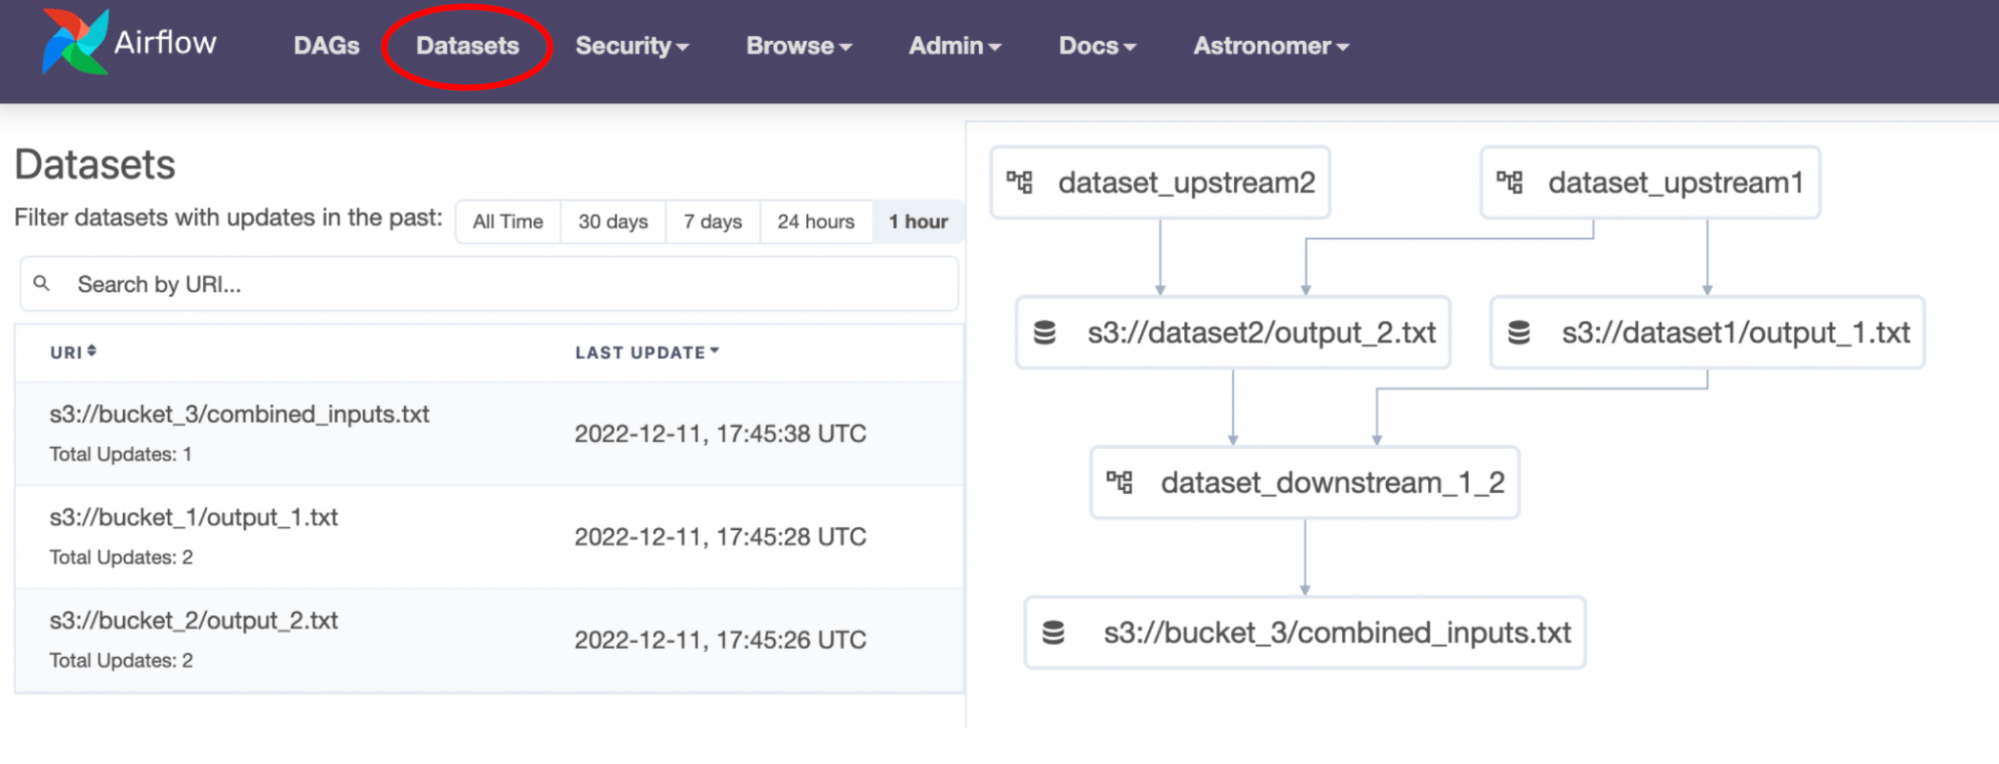
Task: Select the All Time filter
Action: pyautogui.click(x=508, y=222)
